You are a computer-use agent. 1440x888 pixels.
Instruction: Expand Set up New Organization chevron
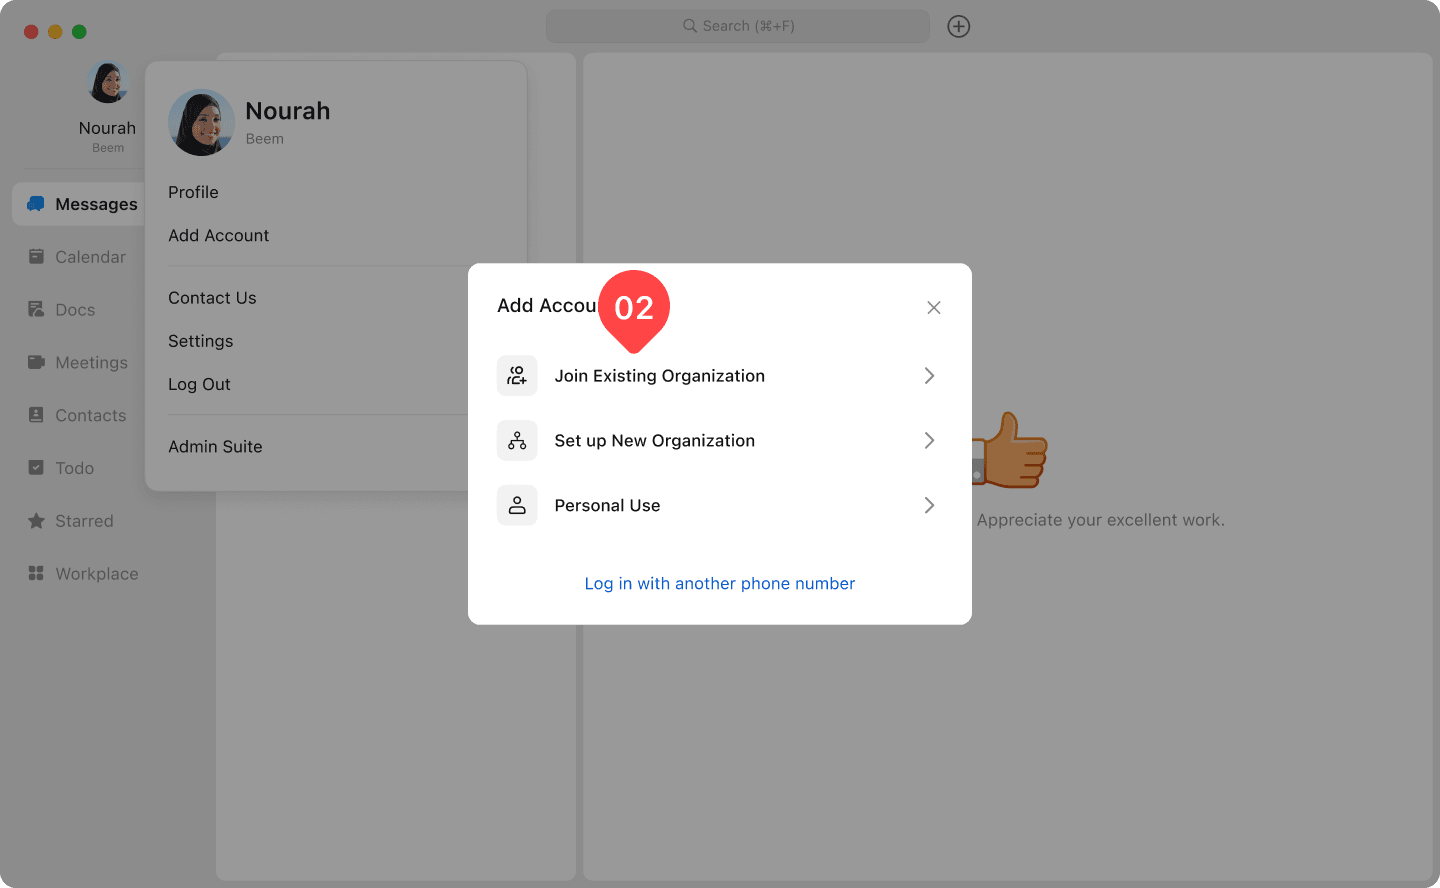click(x=929, y=441)
